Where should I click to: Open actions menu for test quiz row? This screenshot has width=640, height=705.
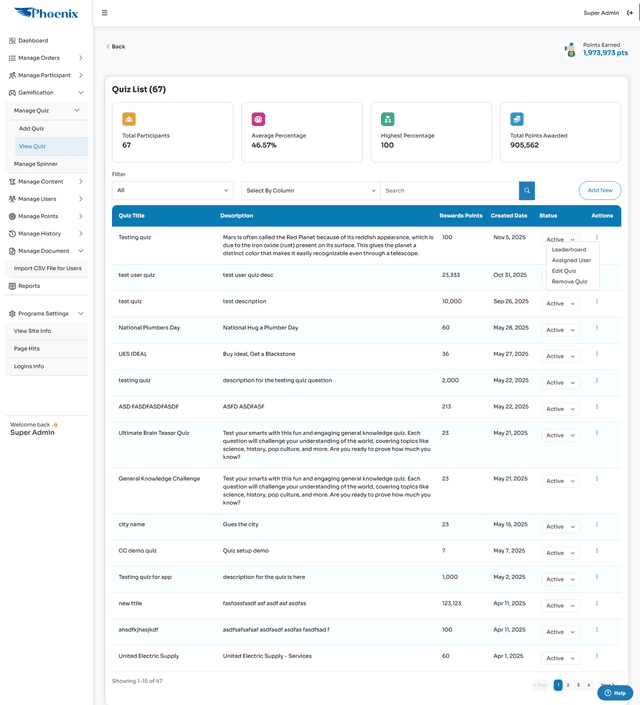(x=597, y=302)
